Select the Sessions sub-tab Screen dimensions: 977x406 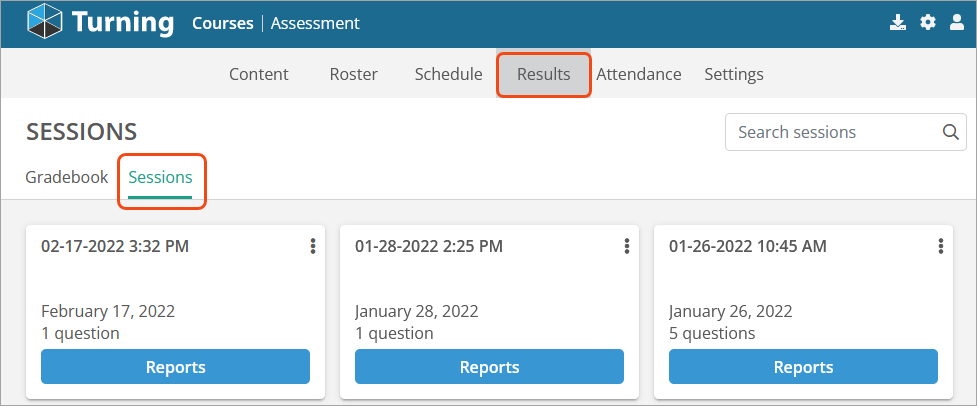[160, 177]
